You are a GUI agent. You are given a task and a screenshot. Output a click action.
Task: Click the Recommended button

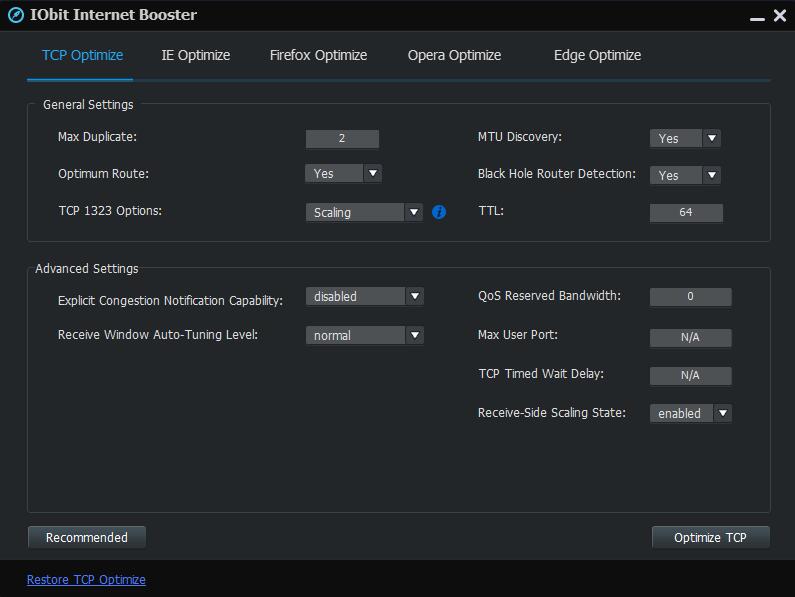tap(87, 537)
